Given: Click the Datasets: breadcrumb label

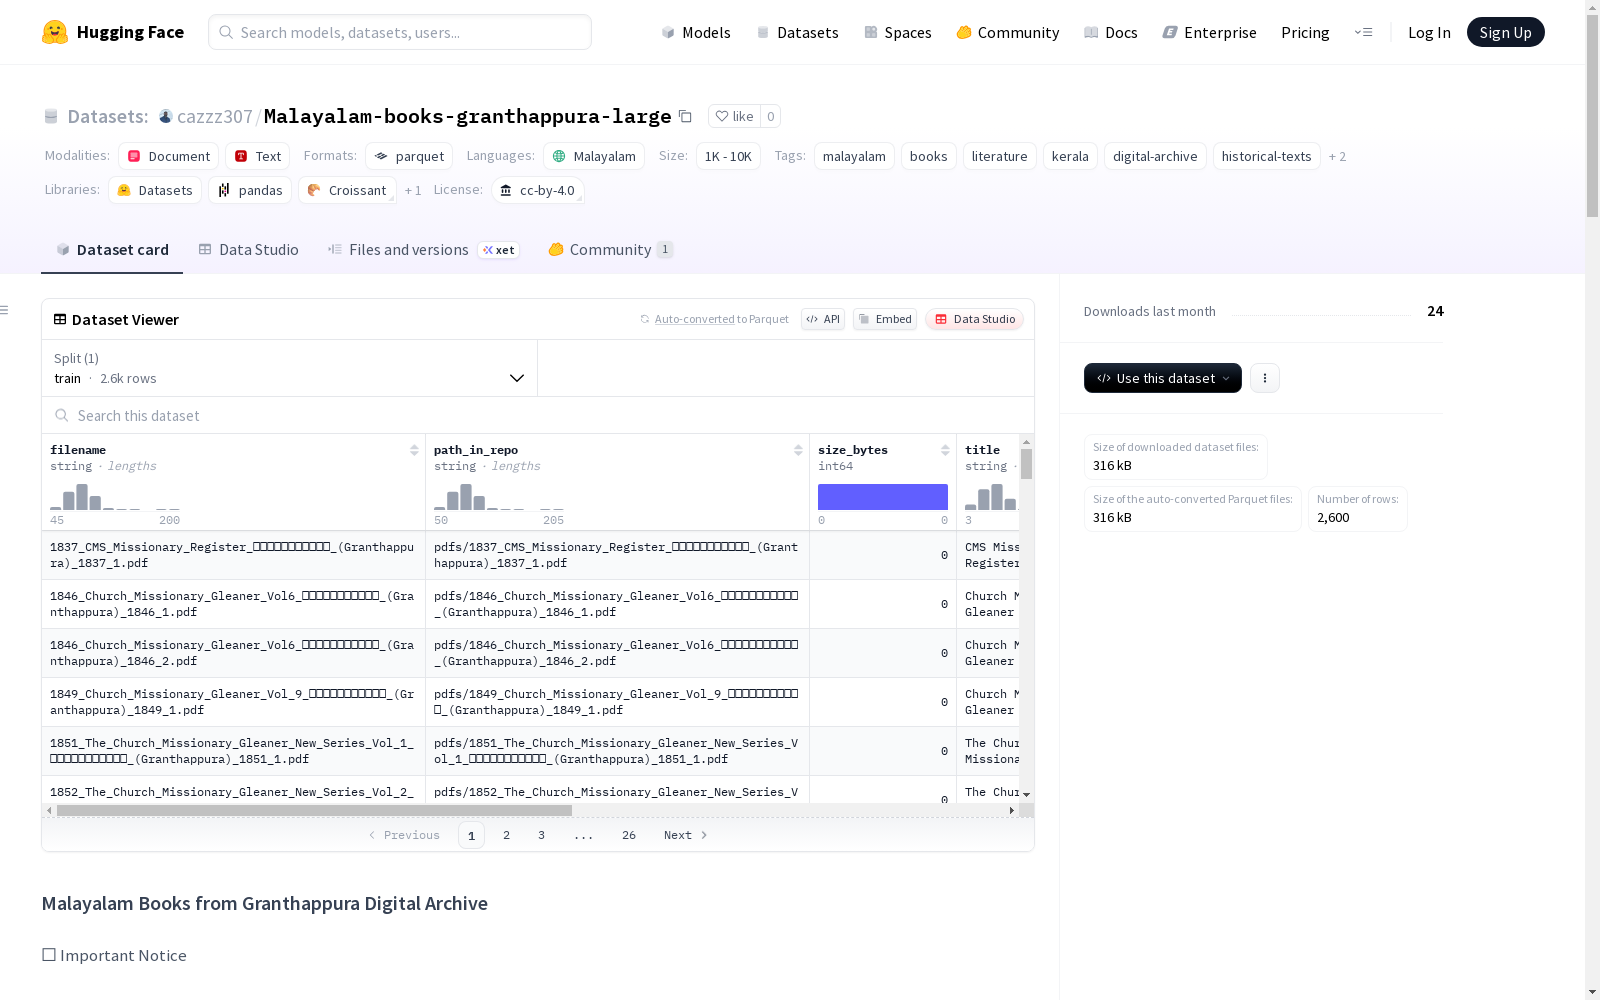Looking at the screenshot, I should (x=108, y=116).
